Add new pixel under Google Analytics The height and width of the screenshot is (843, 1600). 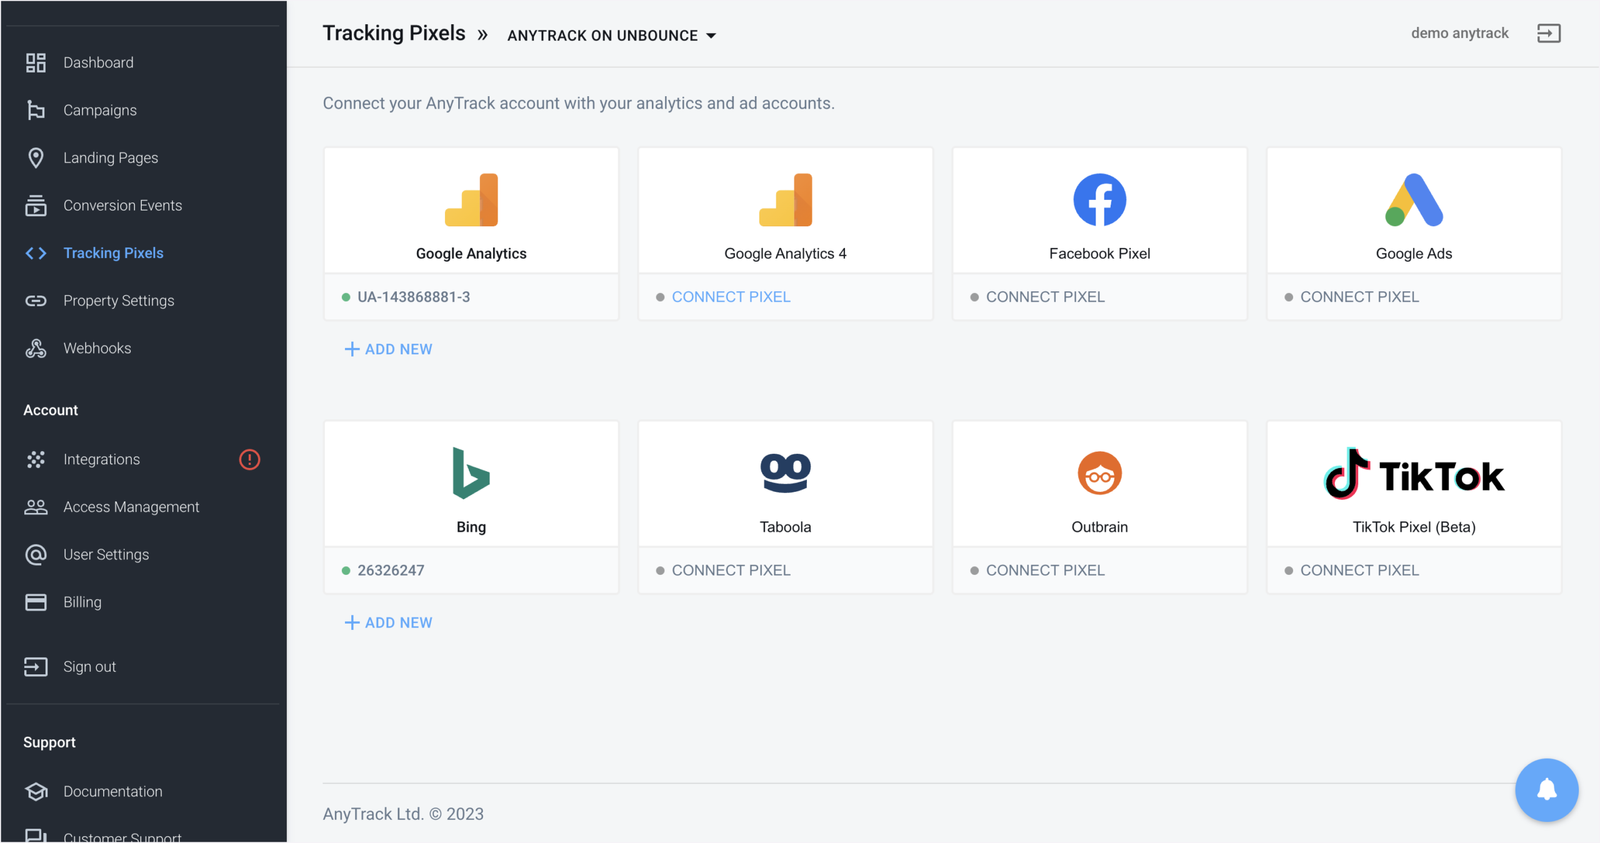click(x=389, y=349)
